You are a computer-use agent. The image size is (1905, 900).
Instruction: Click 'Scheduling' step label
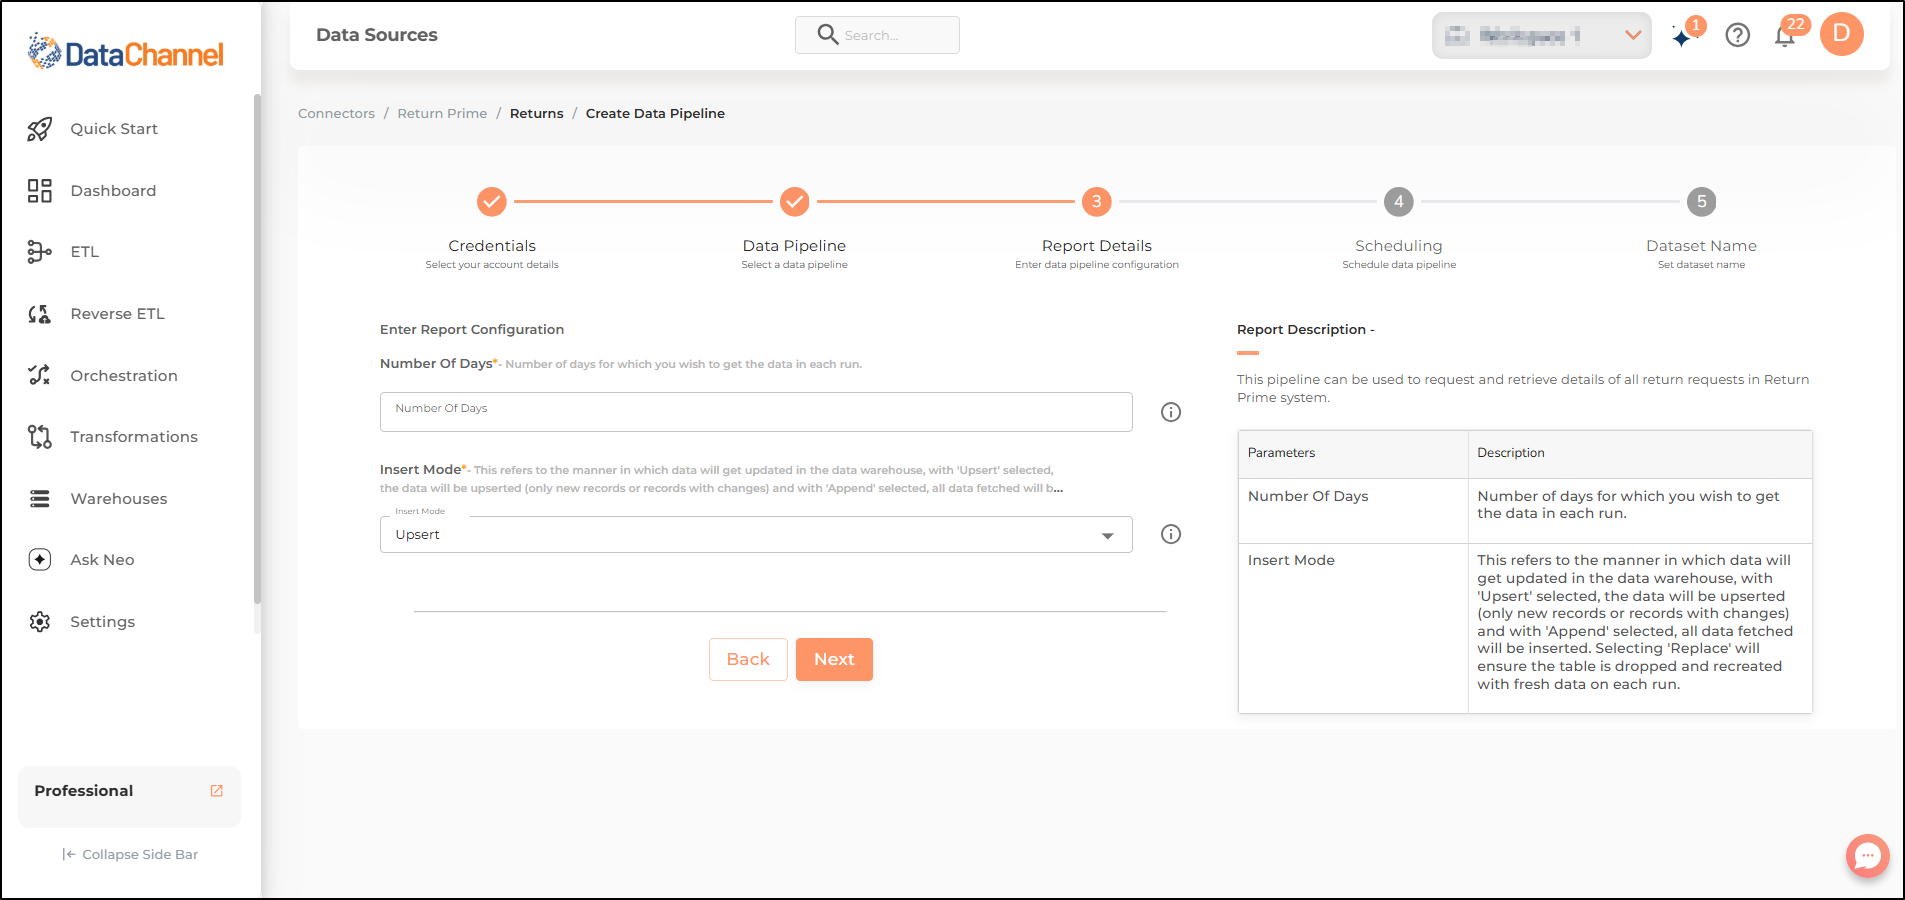tap(1399, 246)
